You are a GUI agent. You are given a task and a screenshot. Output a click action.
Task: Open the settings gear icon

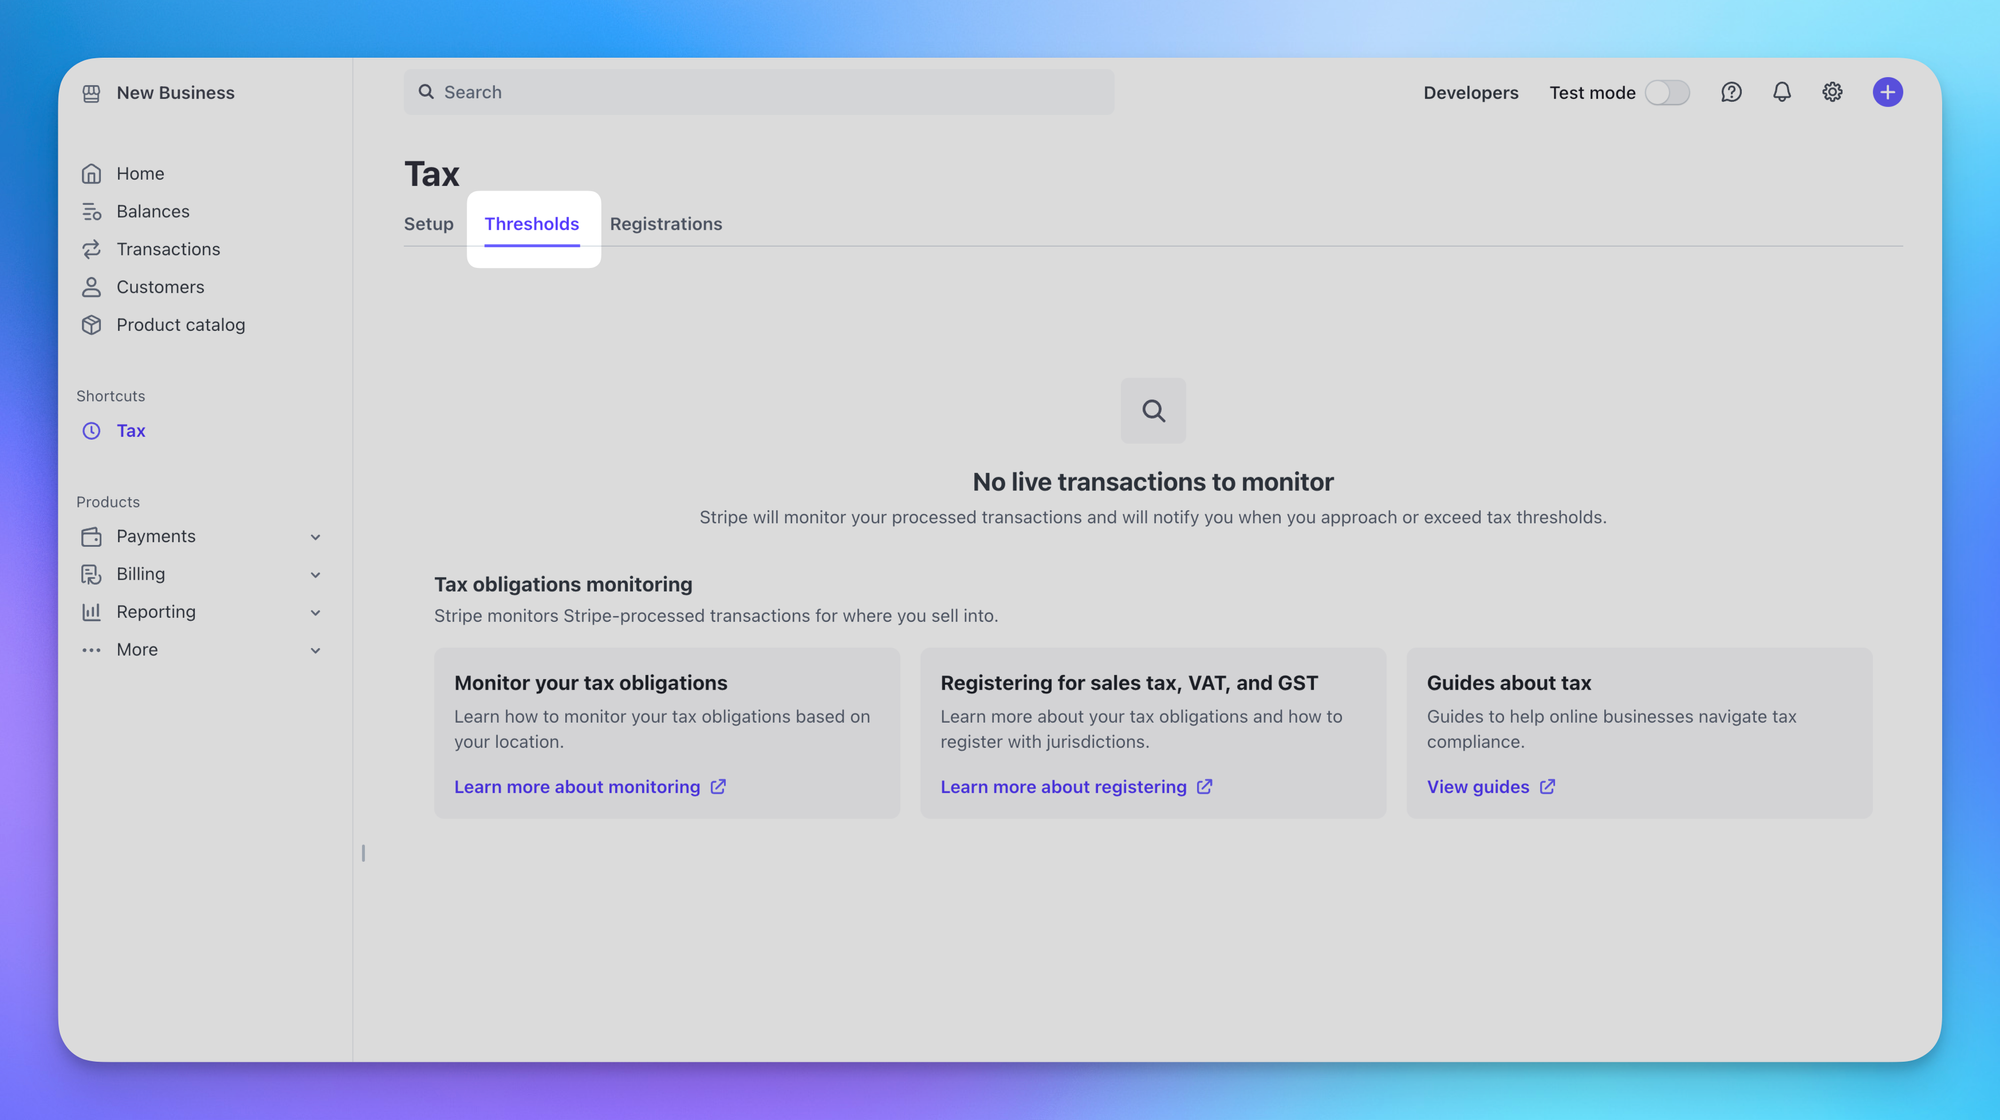[1832, 92]
